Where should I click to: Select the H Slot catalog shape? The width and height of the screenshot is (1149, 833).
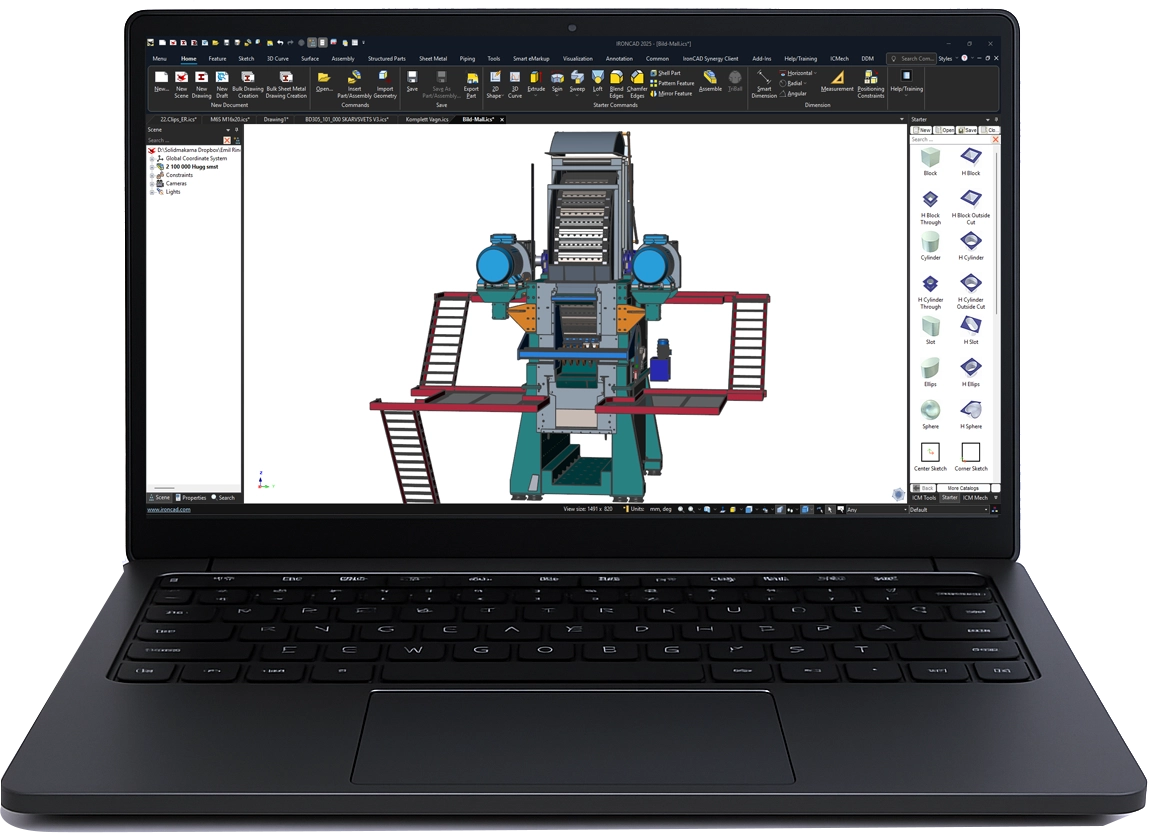pos(971,326)
